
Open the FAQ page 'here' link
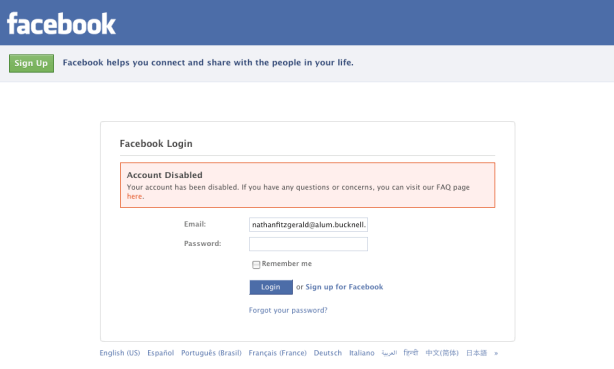tap(134, 197)
